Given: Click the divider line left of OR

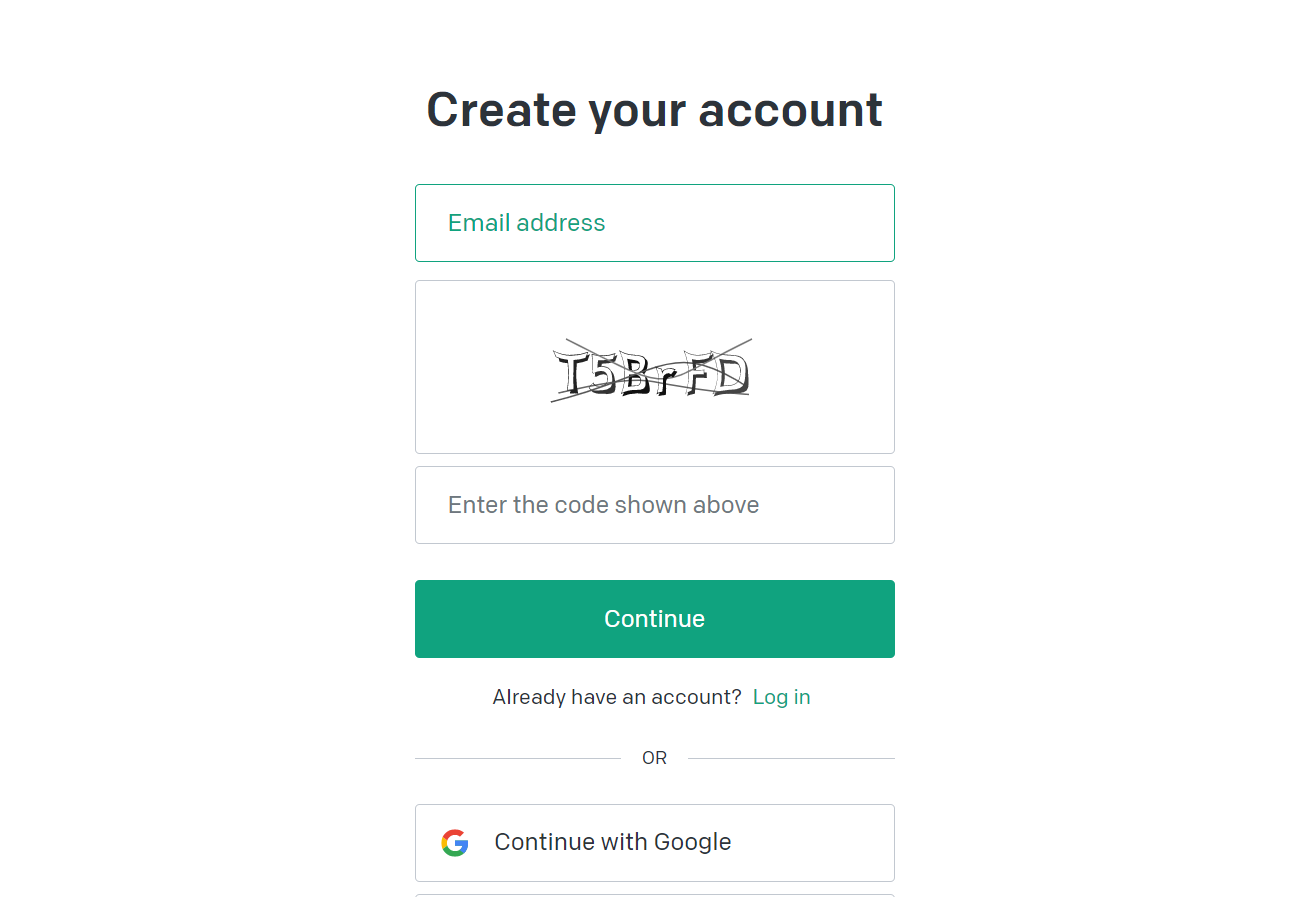Looking at the screenshot, I should [518, 758].
